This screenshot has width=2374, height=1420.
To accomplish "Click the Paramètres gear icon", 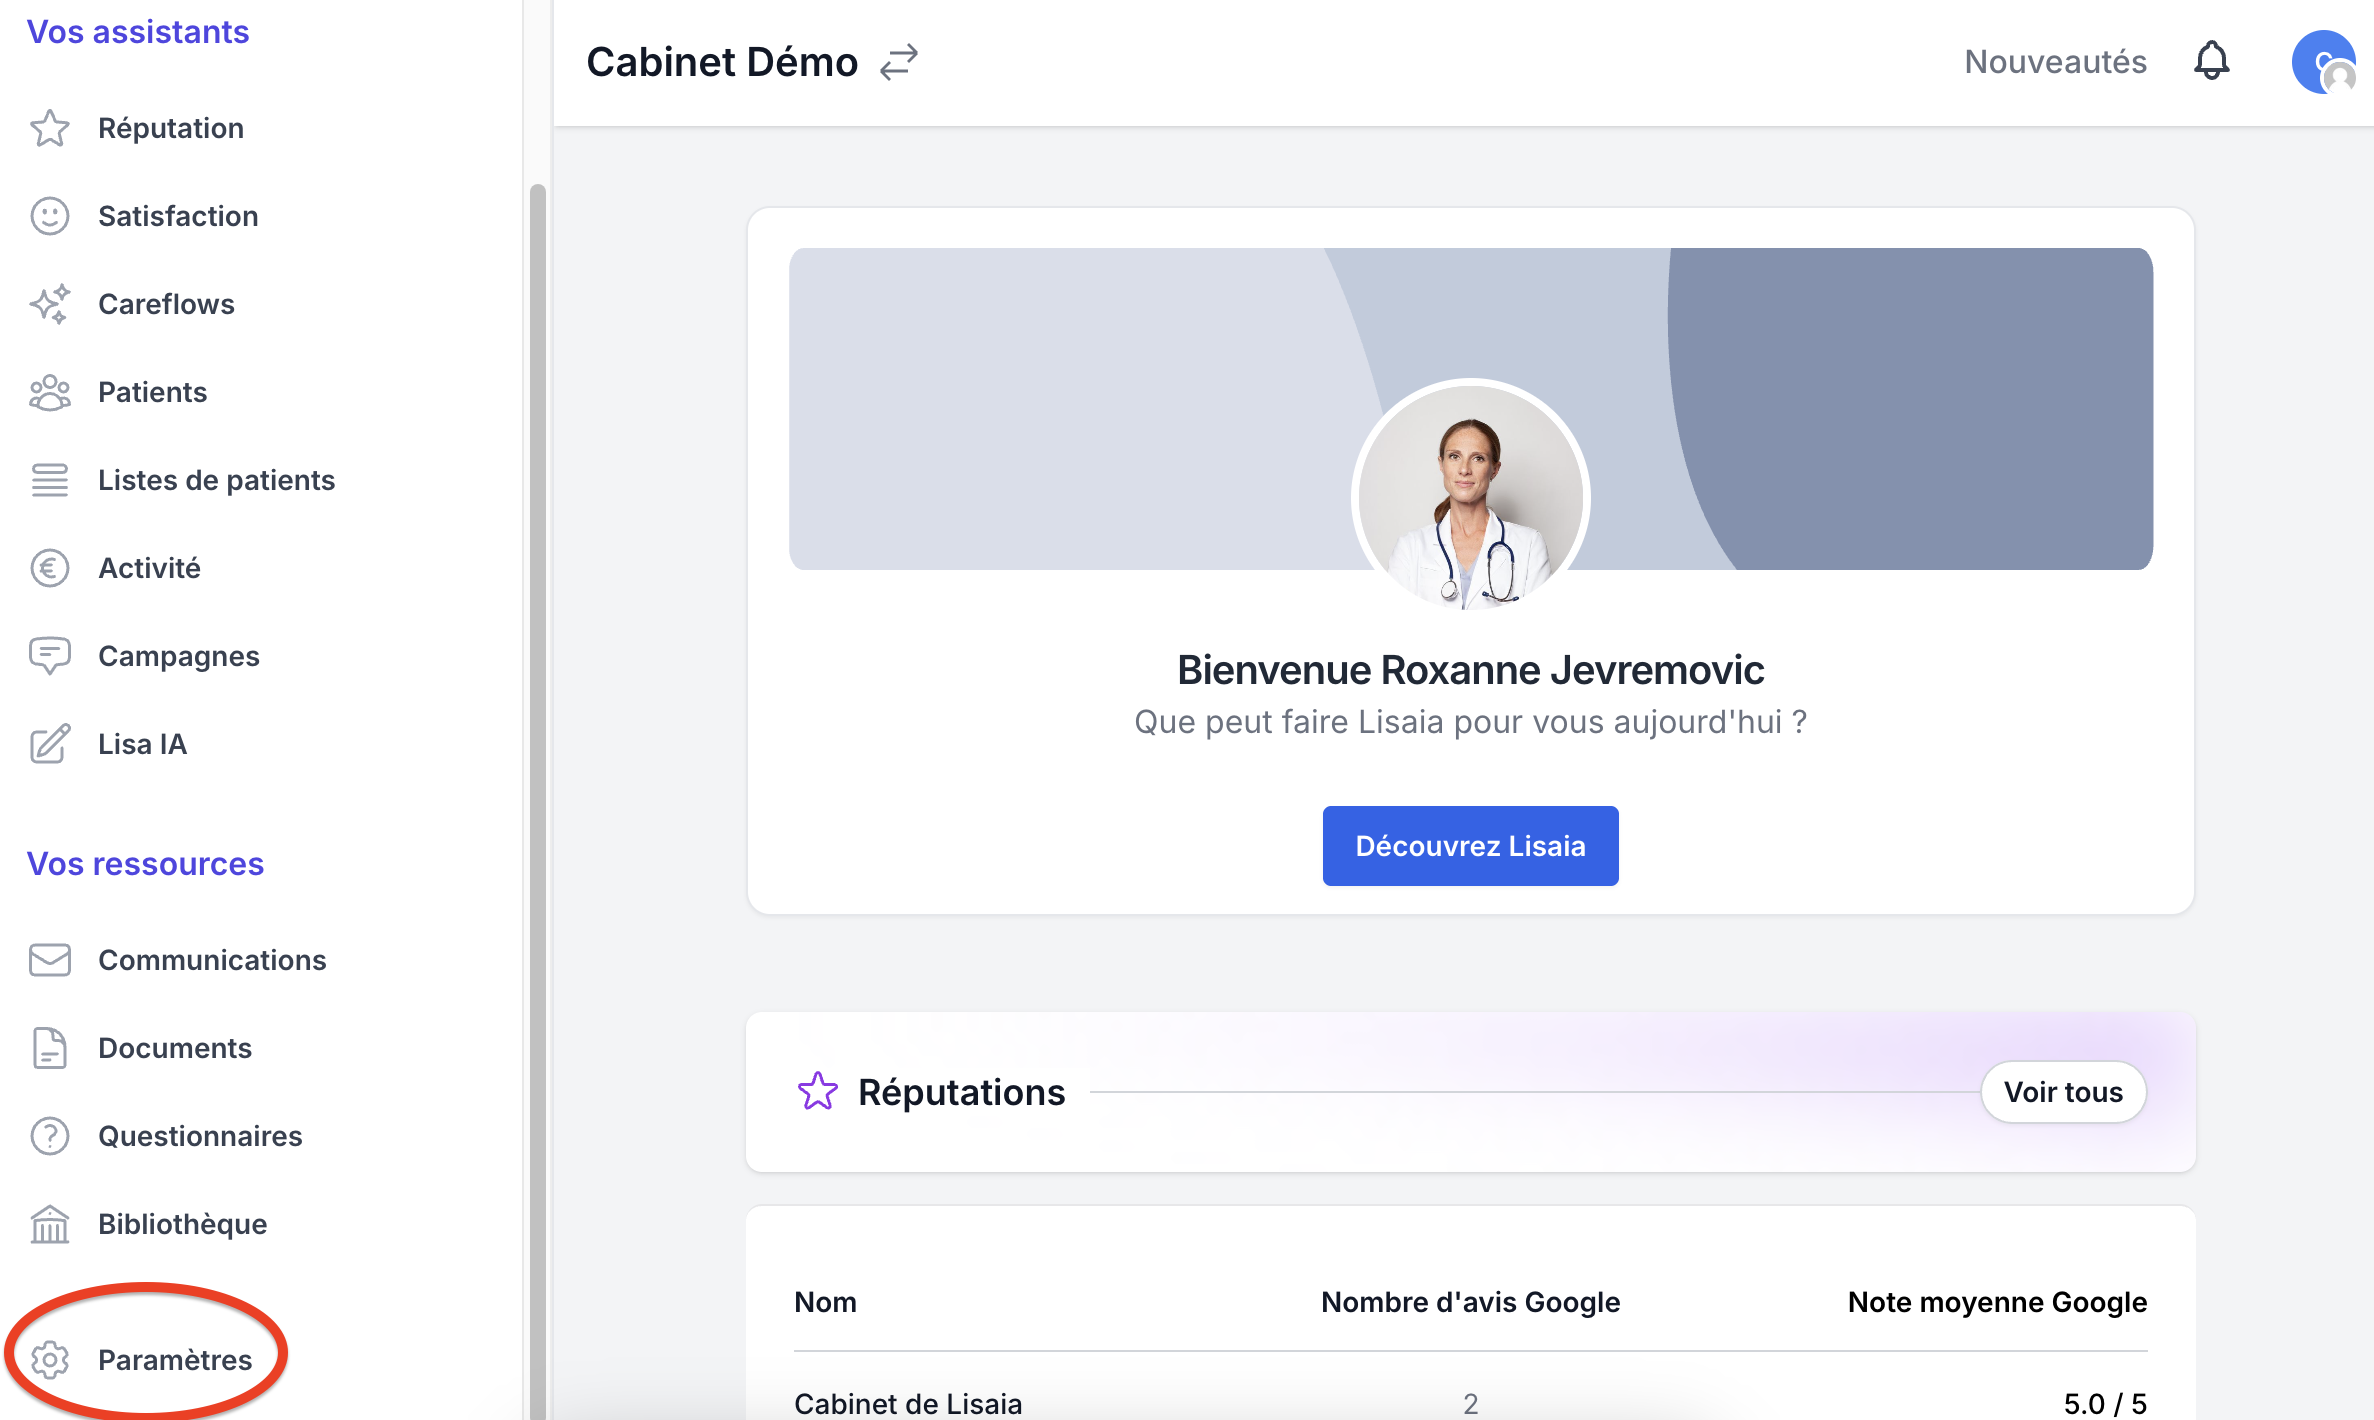I will click(49, 1360).
